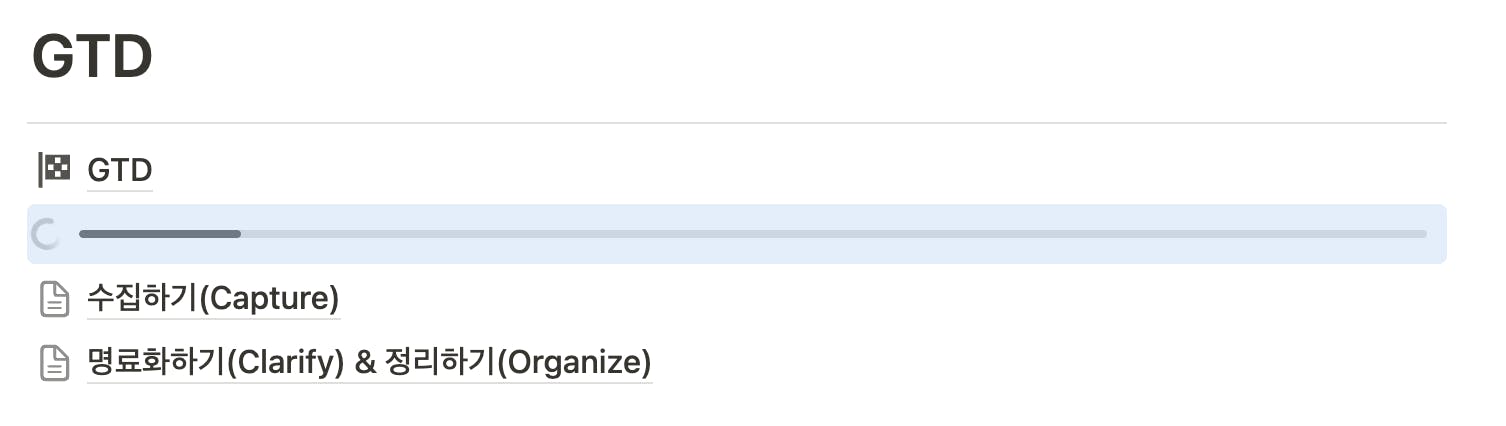
Task: Click the 수집하기 text in the Capture link
Action: coord(143,299)
